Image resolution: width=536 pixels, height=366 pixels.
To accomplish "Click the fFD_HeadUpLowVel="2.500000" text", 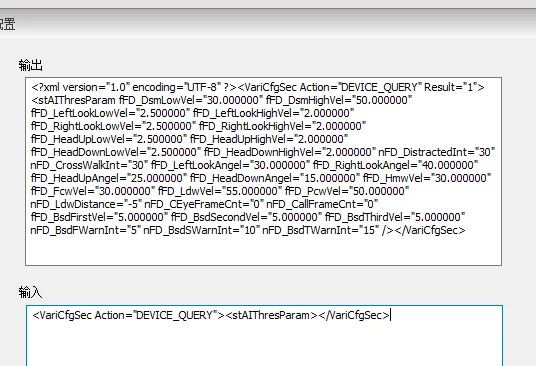I will 109,139.
